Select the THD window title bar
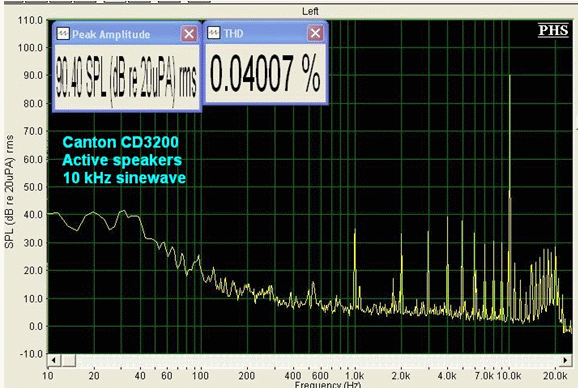Screen dimensions: 578x388 coord(265,33)
